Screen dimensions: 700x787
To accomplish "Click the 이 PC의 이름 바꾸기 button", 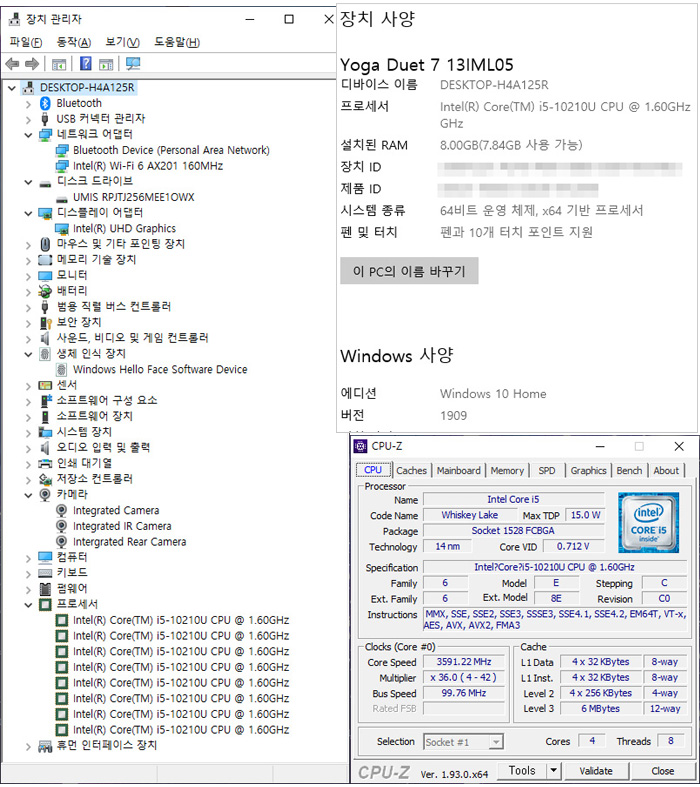I will pyautogui.click(x=409, y=271).
